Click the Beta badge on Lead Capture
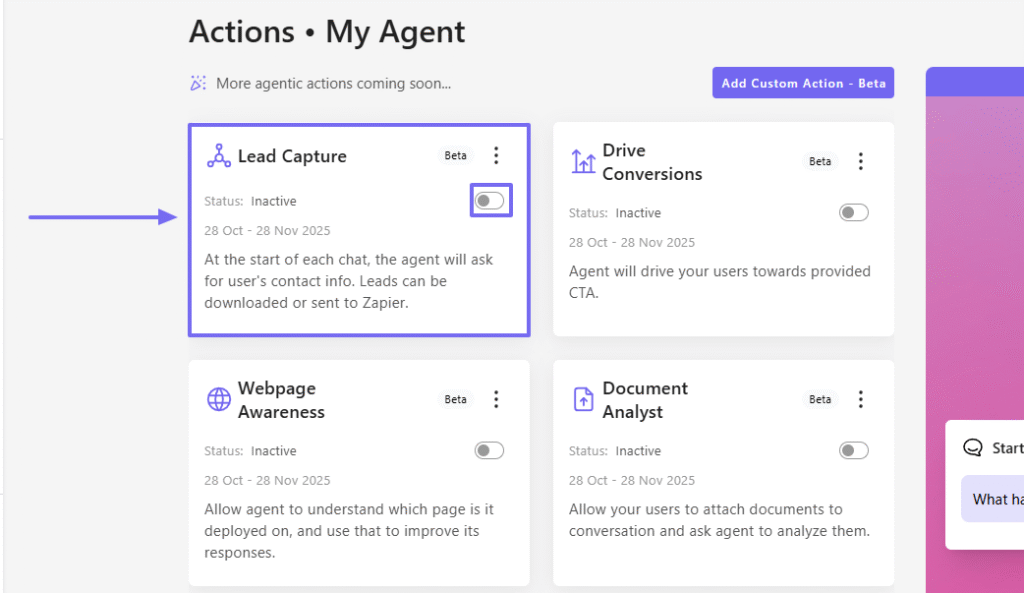 (x=456, y=155)
